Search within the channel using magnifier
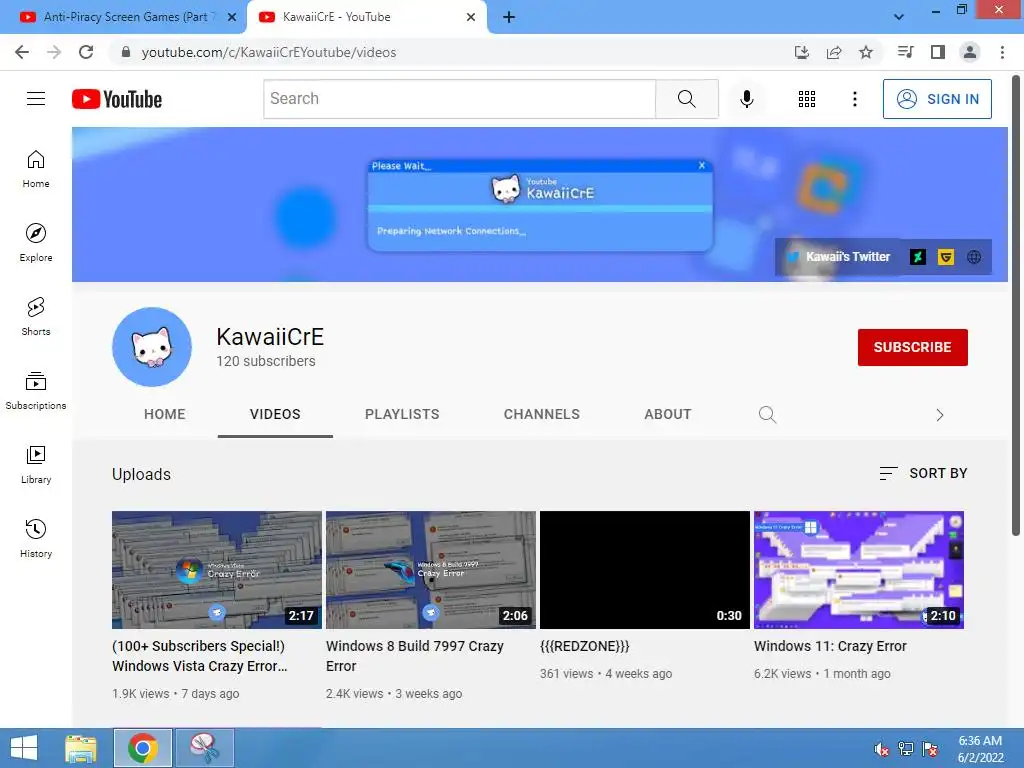This screenshot has height=768, width=1024. 767,414
